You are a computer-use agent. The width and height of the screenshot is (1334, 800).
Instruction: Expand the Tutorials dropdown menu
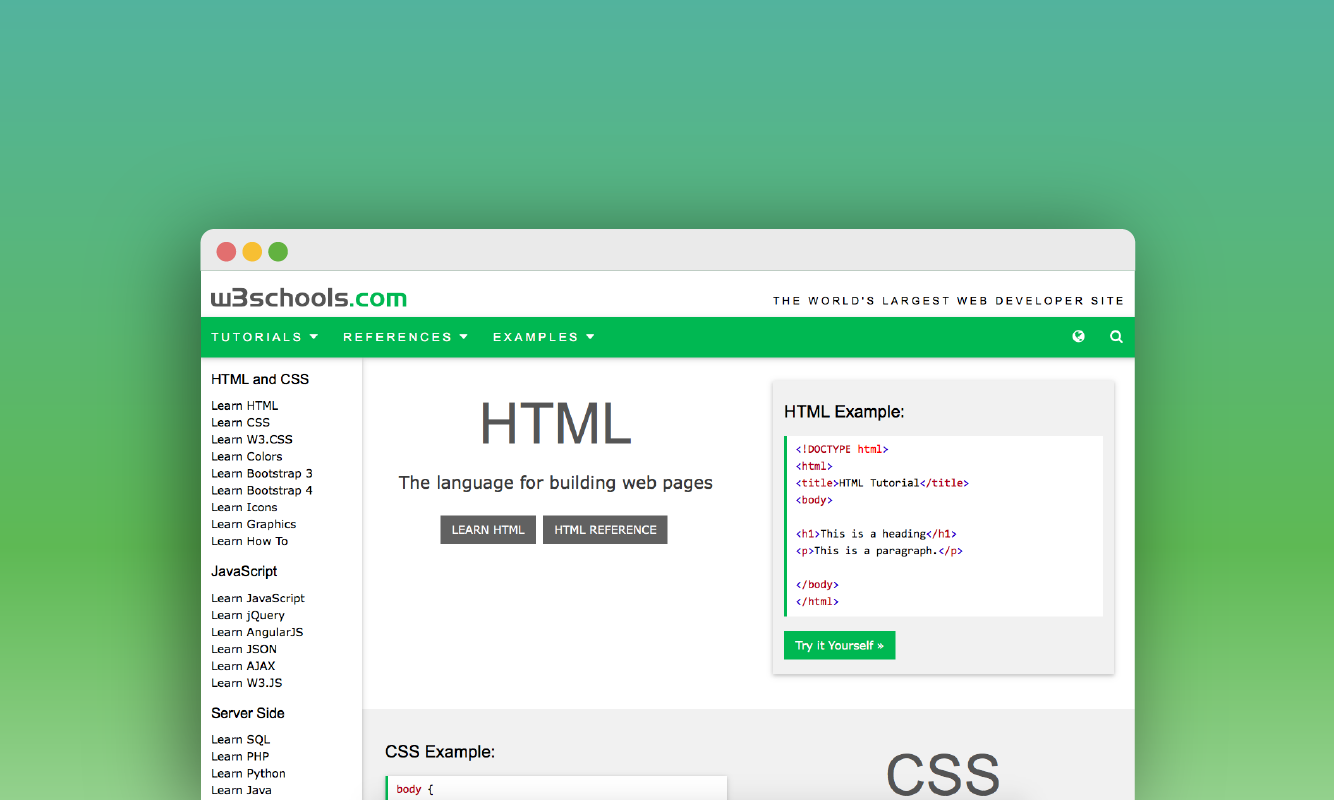click(265, 337)
